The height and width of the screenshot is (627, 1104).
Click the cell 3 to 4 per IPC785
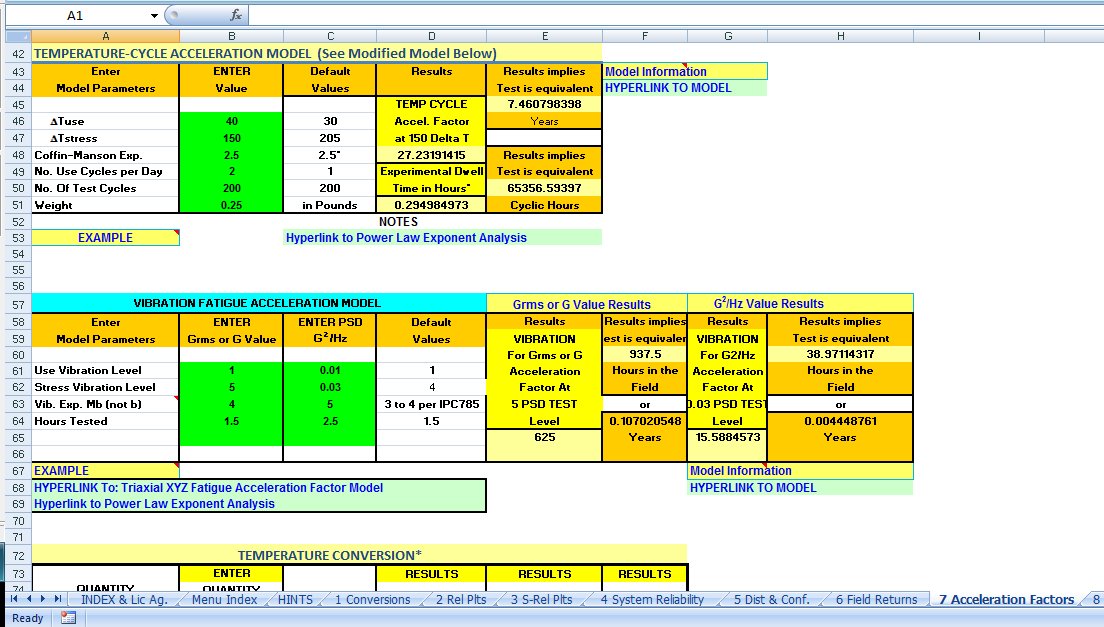(x=432, y=404)
